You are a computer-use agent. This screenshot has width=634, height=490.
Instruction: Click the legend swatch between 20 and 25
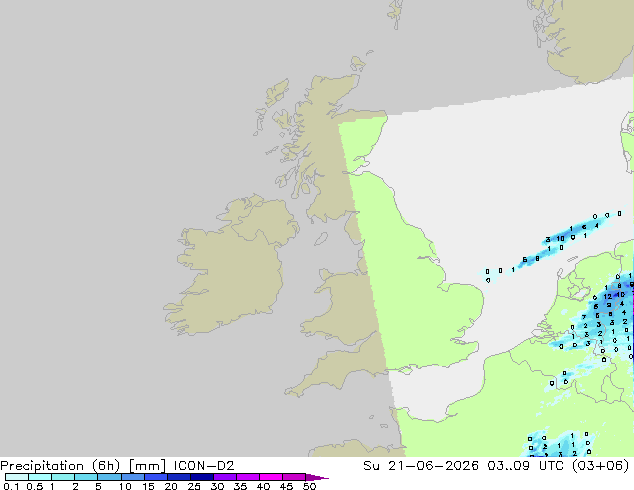click(x=179, y=477)
